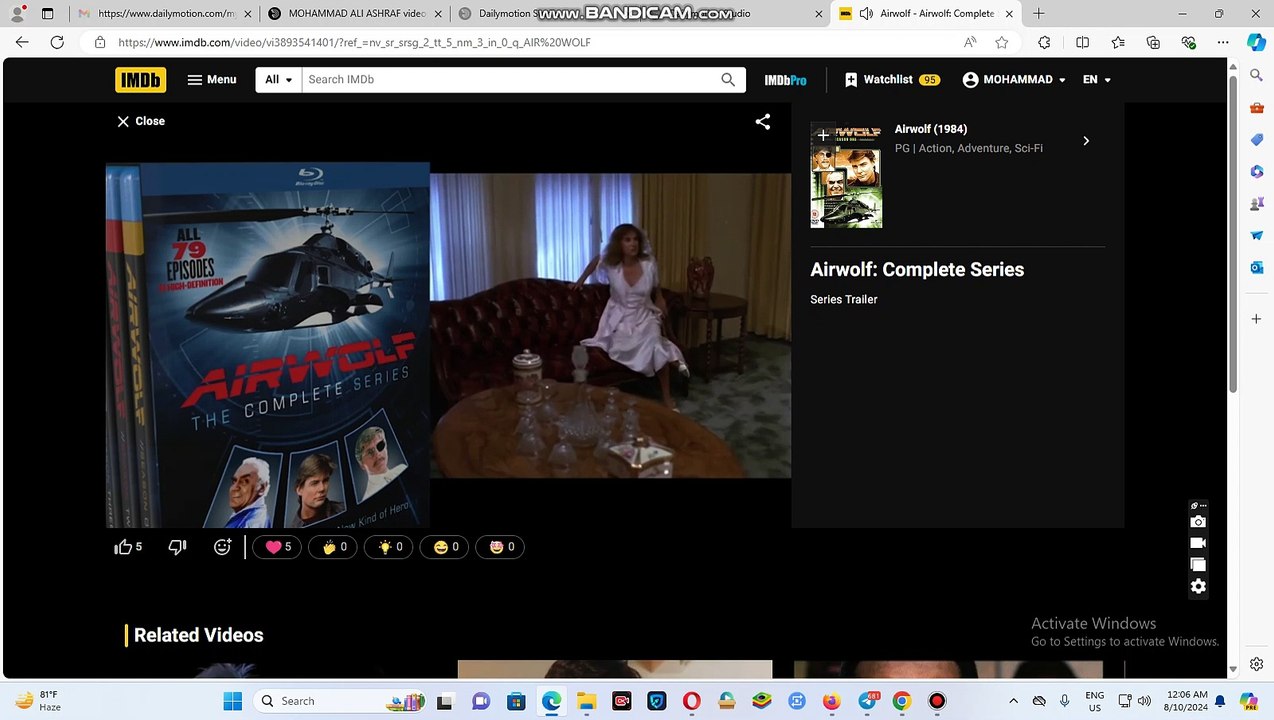
Task: Open the IMDb Menu
Action: click(x=212, y=80)
